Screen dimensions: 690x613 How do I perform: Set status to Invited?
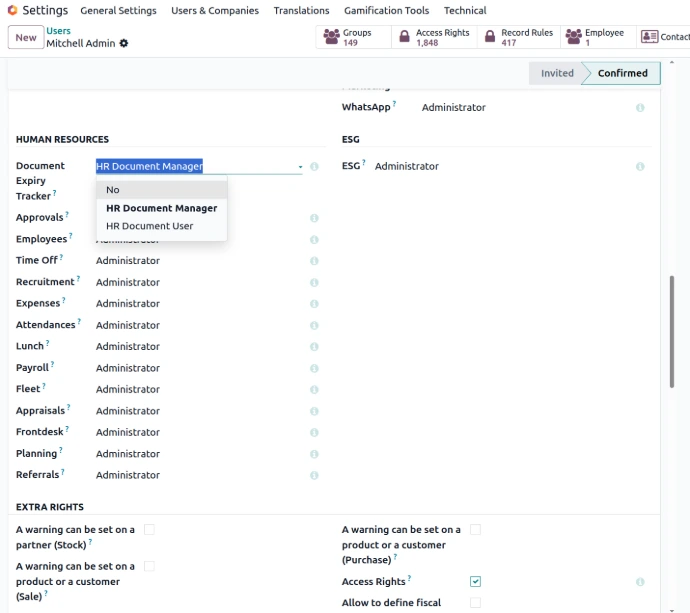tap(557, 73)
